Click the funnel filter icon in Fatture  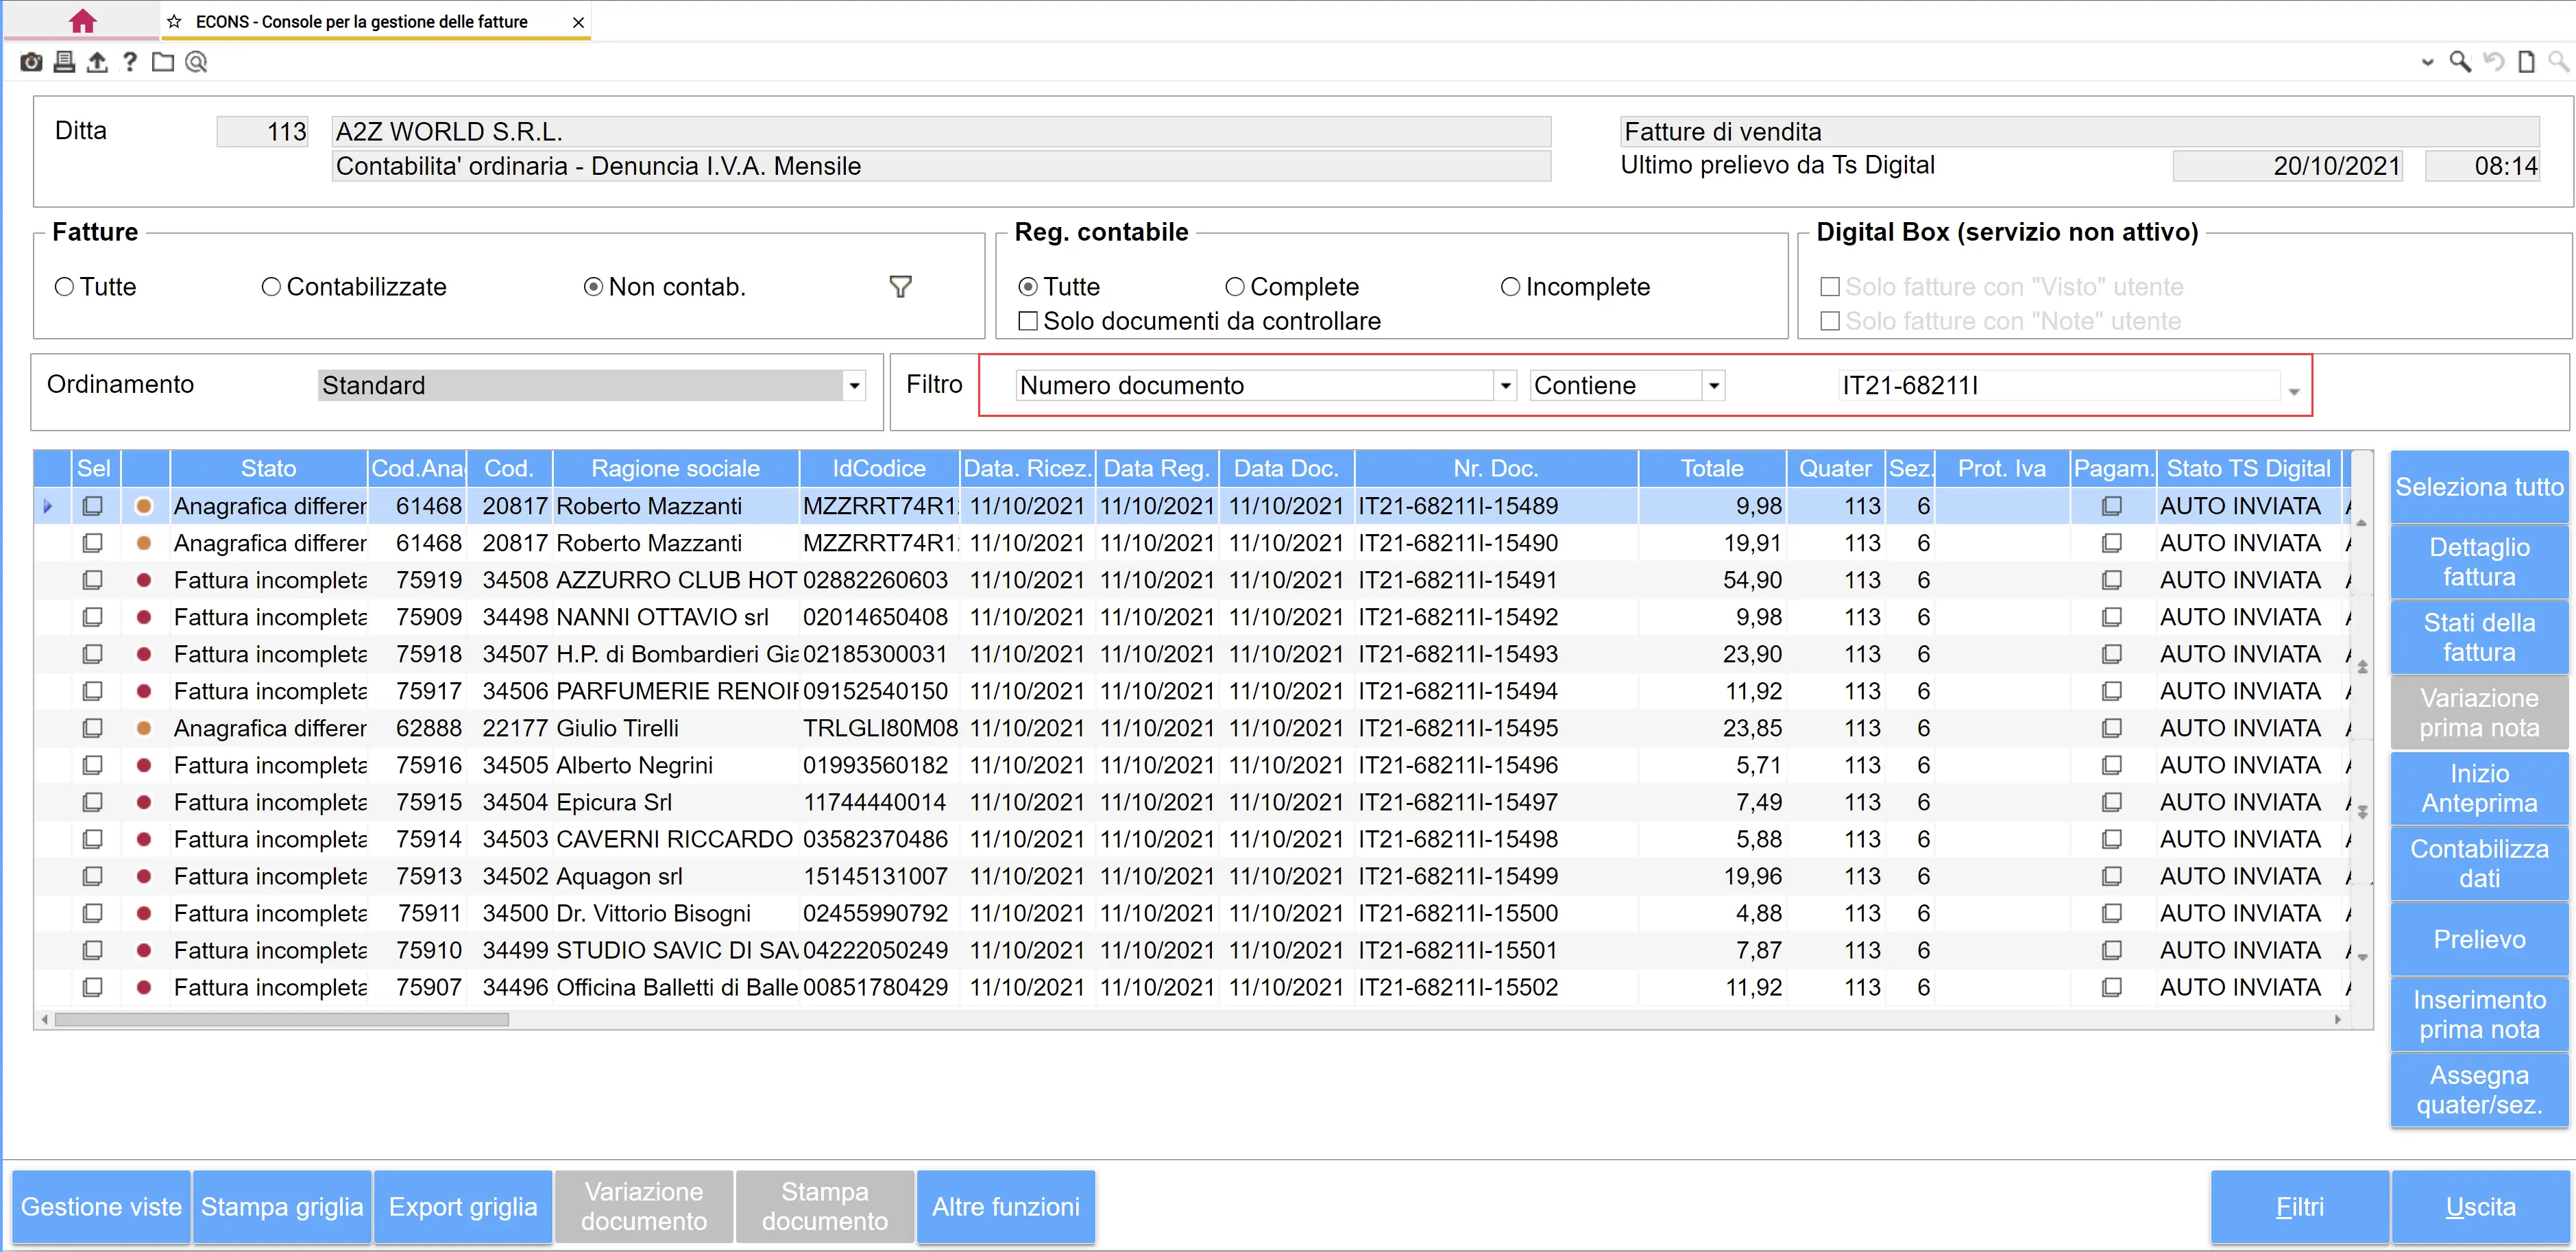(900, 287)
